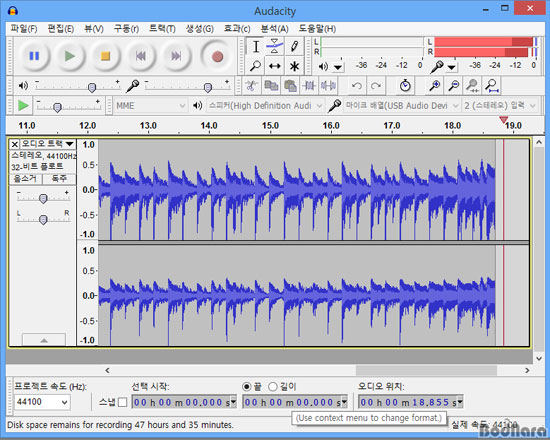Skip to Start of the track
Screen dimensions: 550x440
[x=141, y=56]
